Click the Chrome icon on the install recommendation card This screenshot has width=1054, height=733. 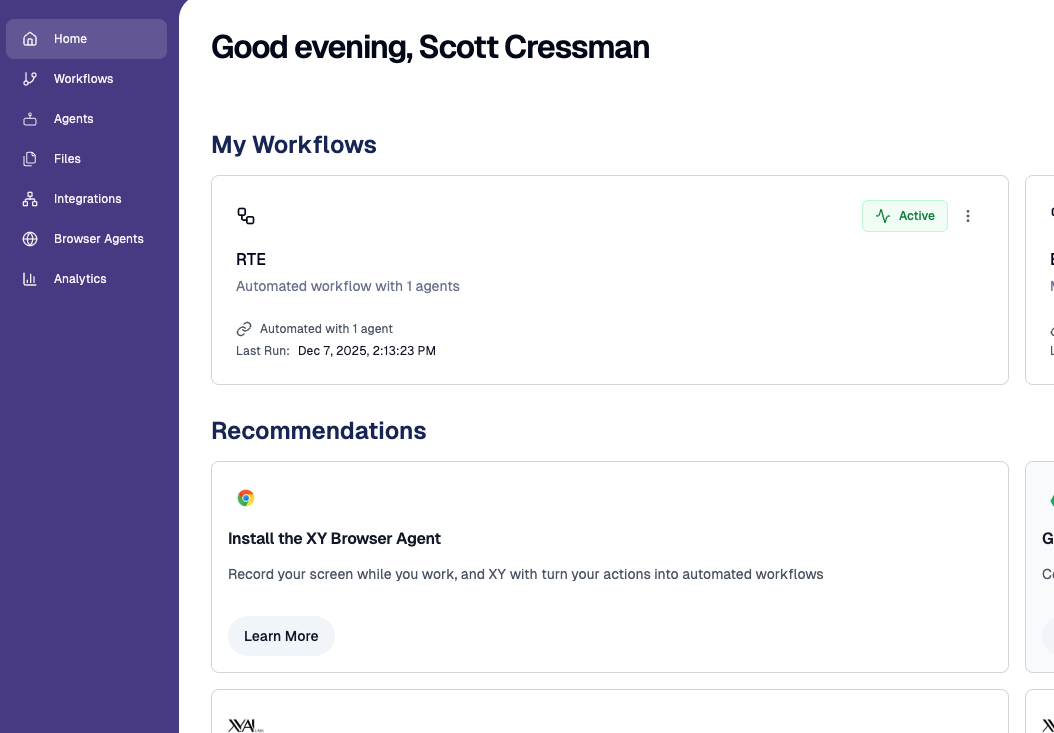pos(245,498)
